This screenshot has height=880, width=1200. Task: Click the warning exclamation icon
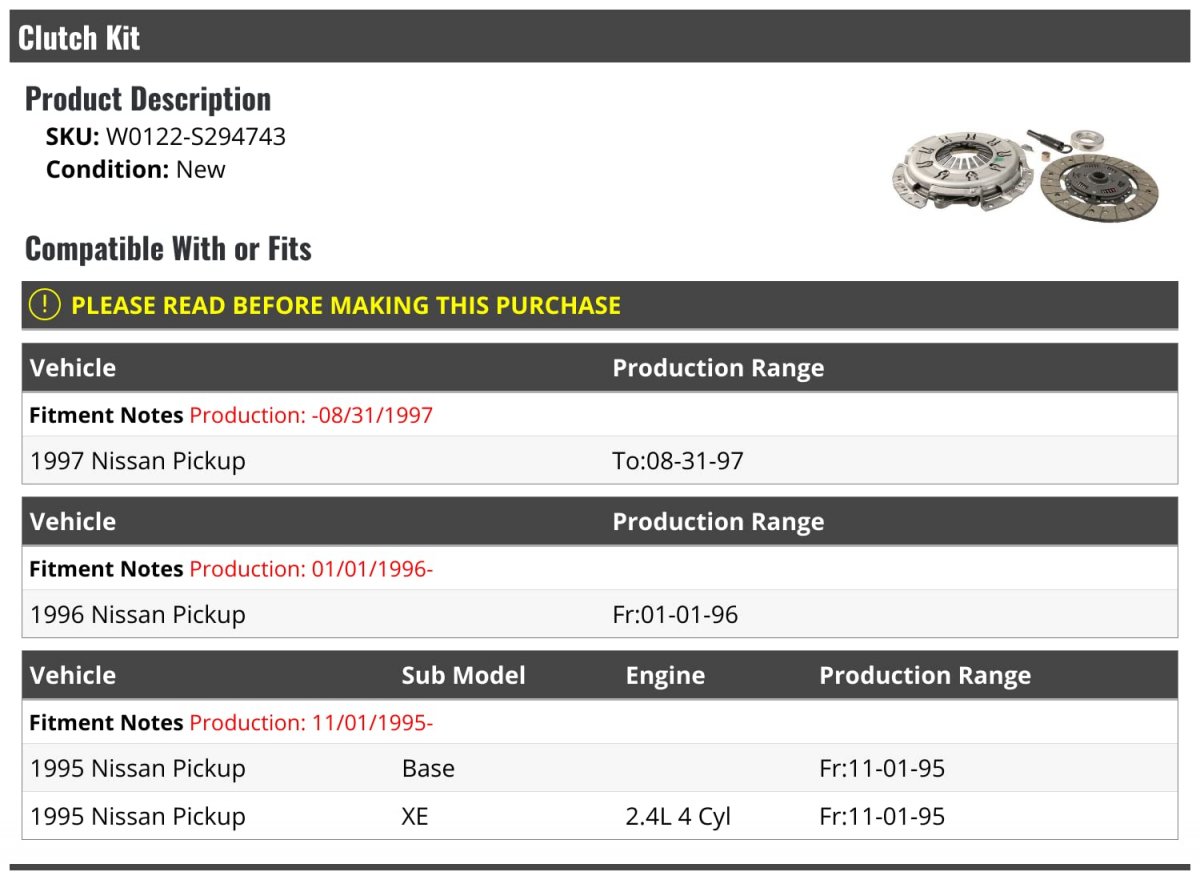coord(44,305)
